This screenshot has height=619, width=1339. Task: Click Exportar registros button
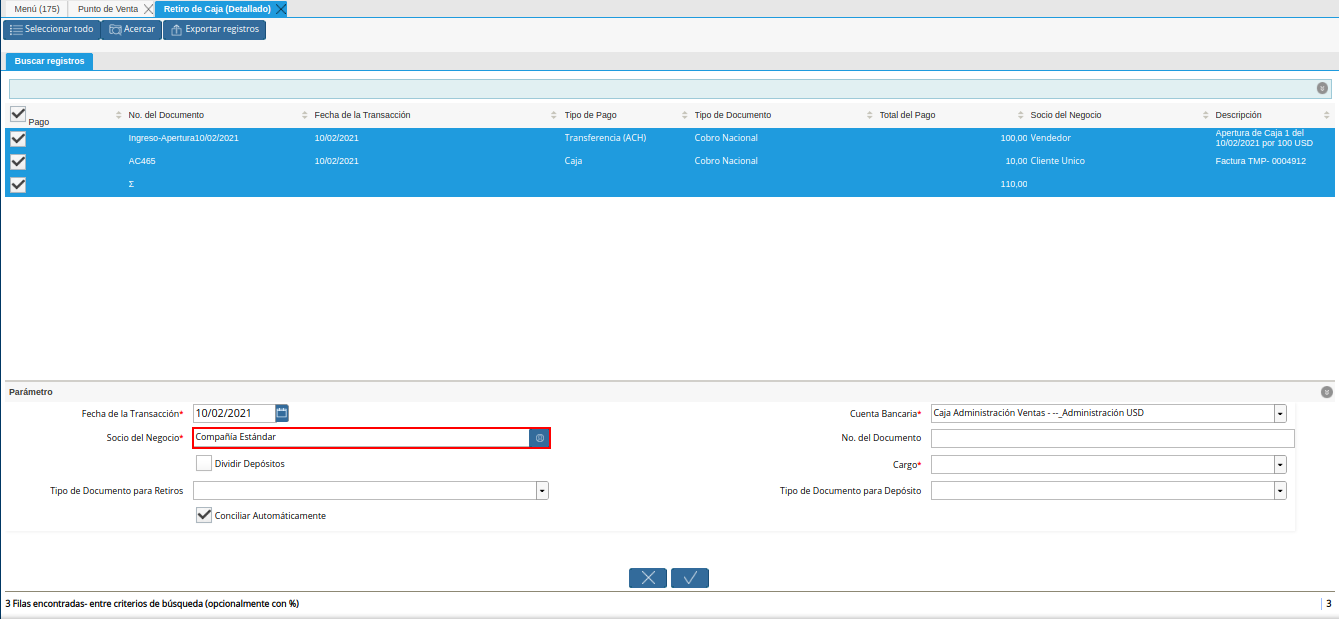(214, 30)
